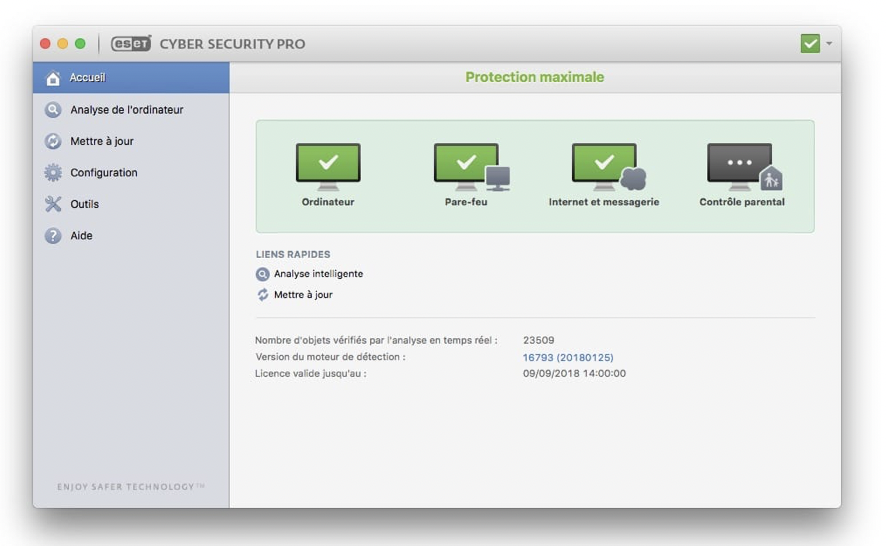The image size is (886, 546).
Task: Open the Contrôle parental monitor icon
Action: (x=745, y=167)
